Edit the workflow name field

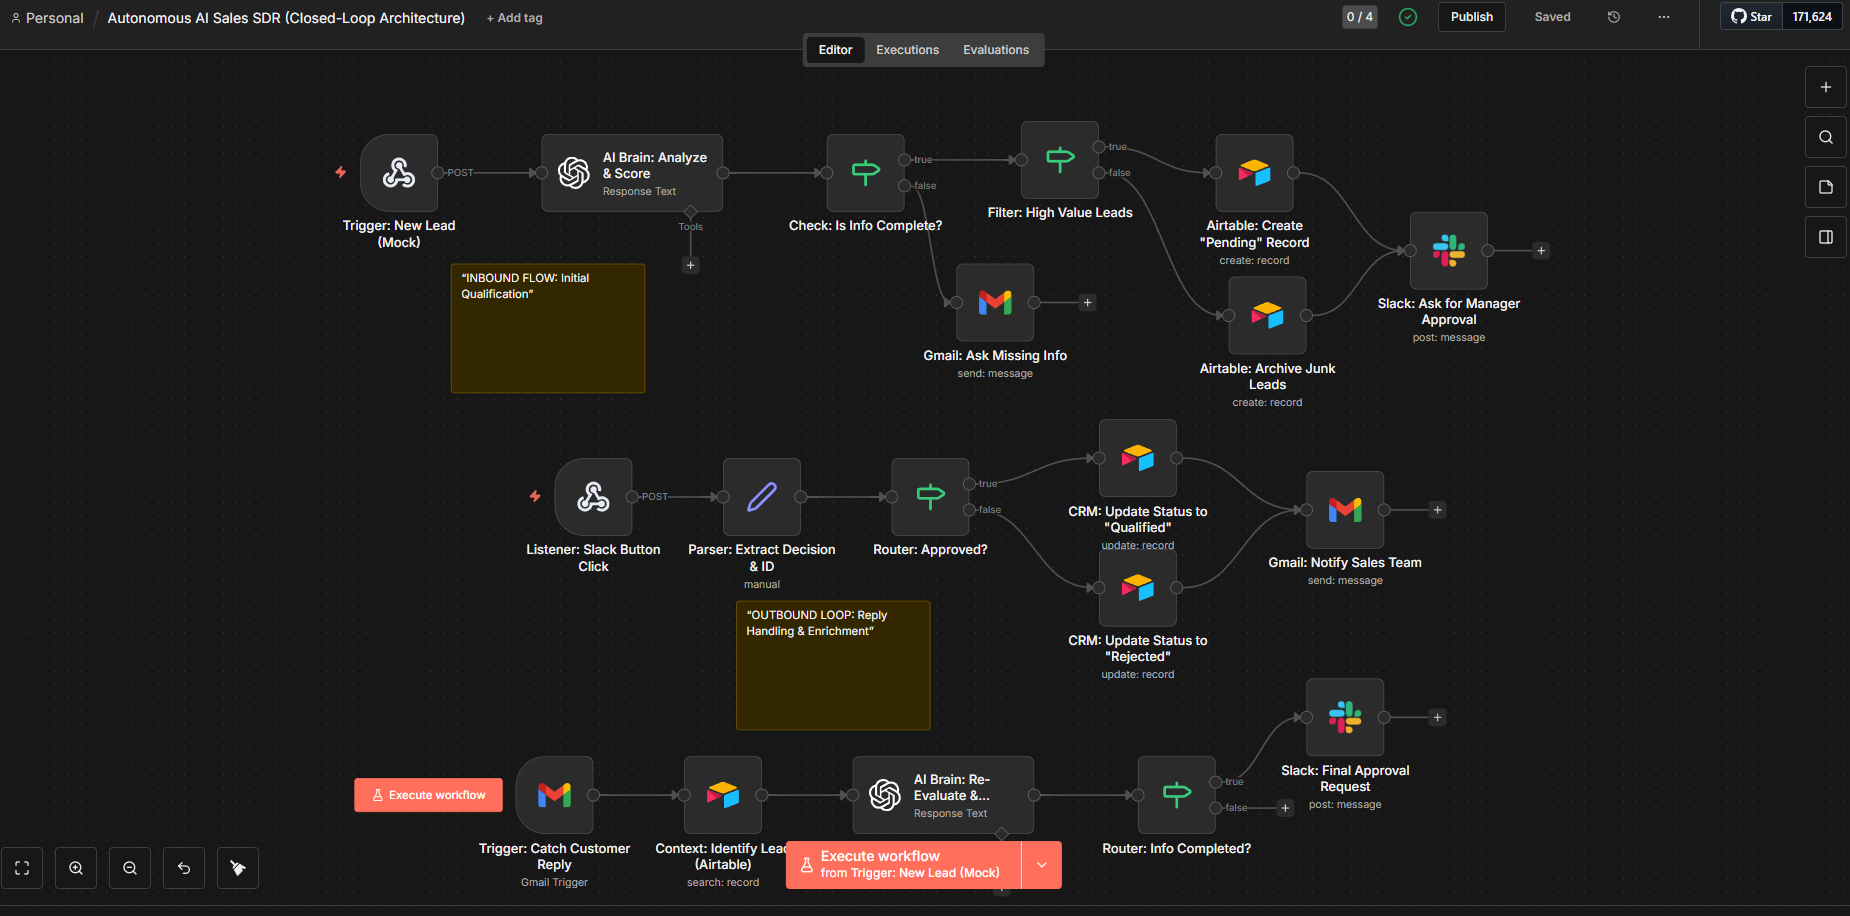(286, 18)
